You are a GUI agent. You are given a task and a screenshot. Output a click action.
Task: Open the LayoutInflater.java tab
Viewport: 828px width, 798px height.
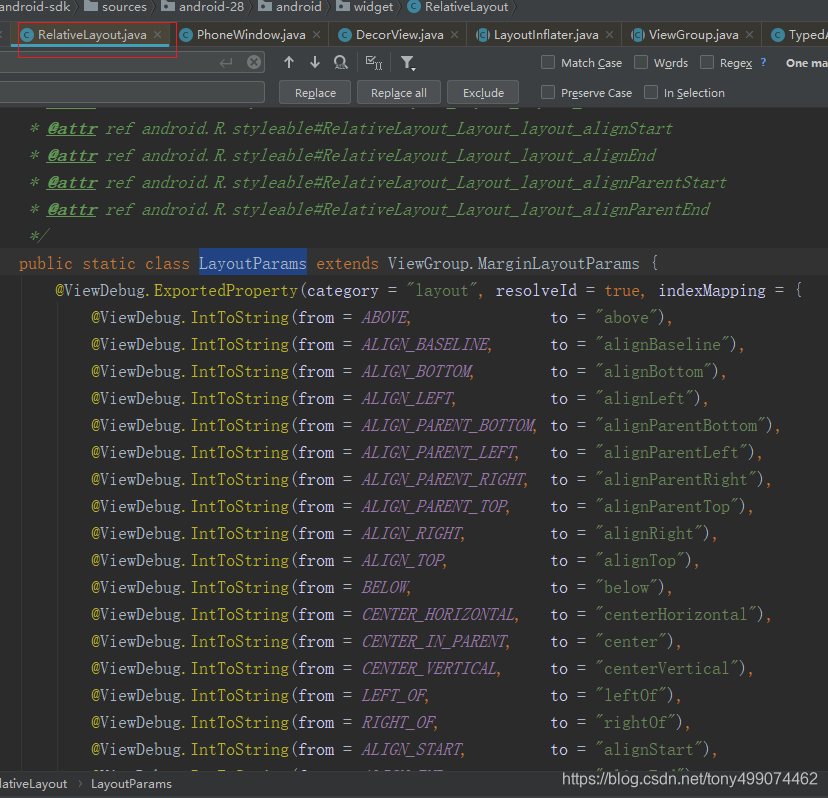point(546,35)
